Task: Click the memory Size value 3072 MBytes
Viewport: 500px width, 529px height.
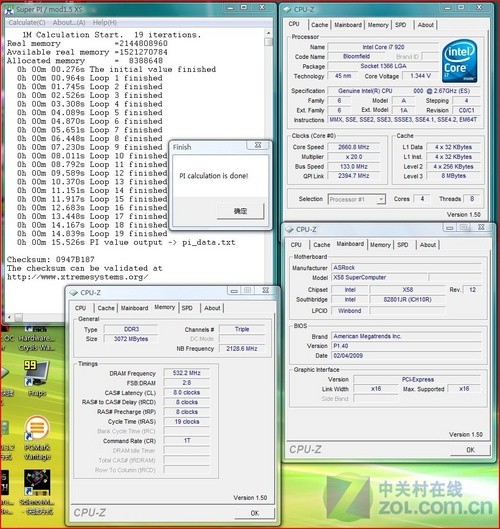Action: click(131, 339)
